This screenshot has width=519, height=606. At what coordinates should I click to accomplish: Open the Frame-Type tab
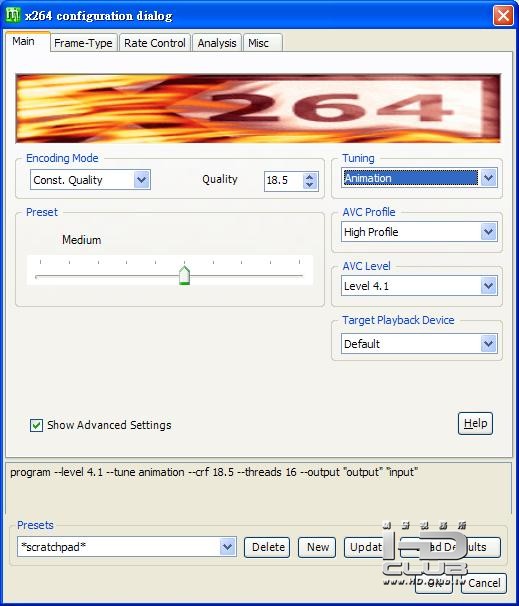(83, 43)
